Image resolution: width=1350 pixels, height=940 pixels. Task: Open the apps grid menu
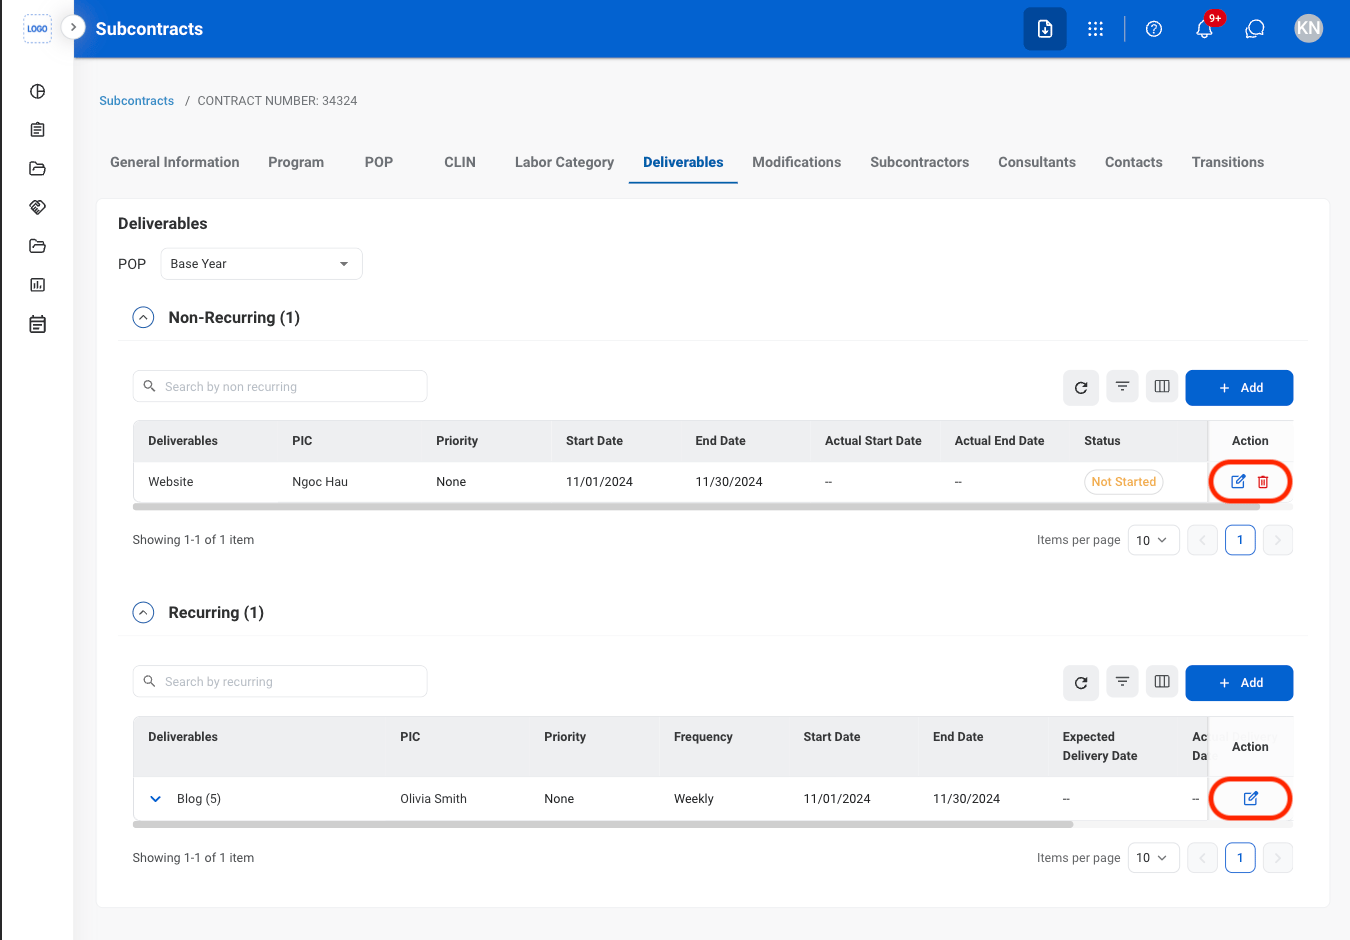(1095, 29)
